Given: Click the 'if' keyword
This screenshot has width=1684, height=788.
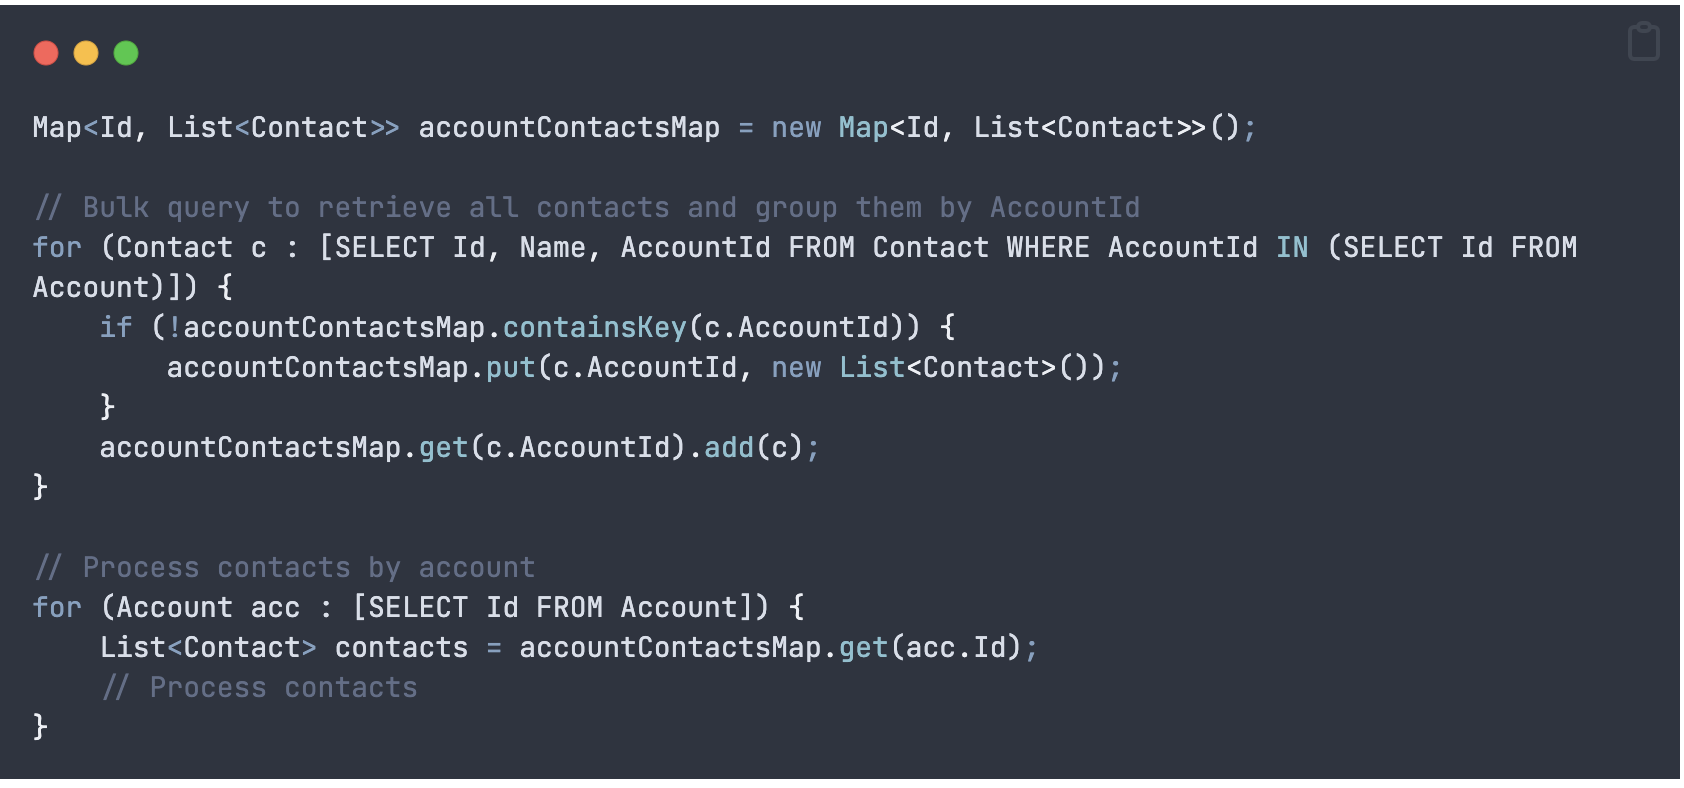Looking at the screenshot, I should tap(116, 327).
